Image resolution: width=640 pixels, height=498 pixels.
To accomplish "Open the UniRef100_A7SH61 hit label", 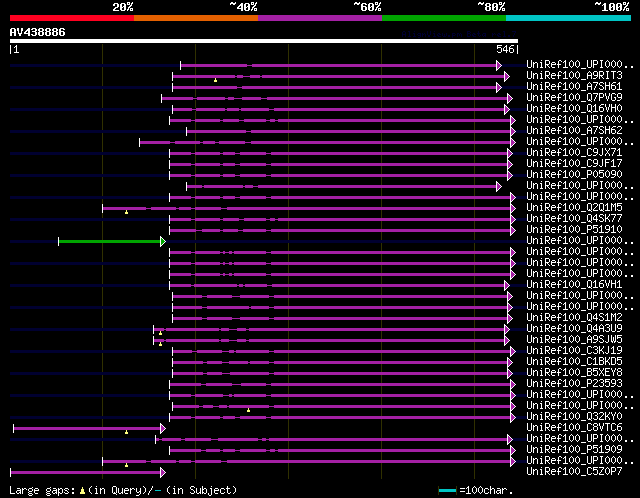I will click(574, 87).
